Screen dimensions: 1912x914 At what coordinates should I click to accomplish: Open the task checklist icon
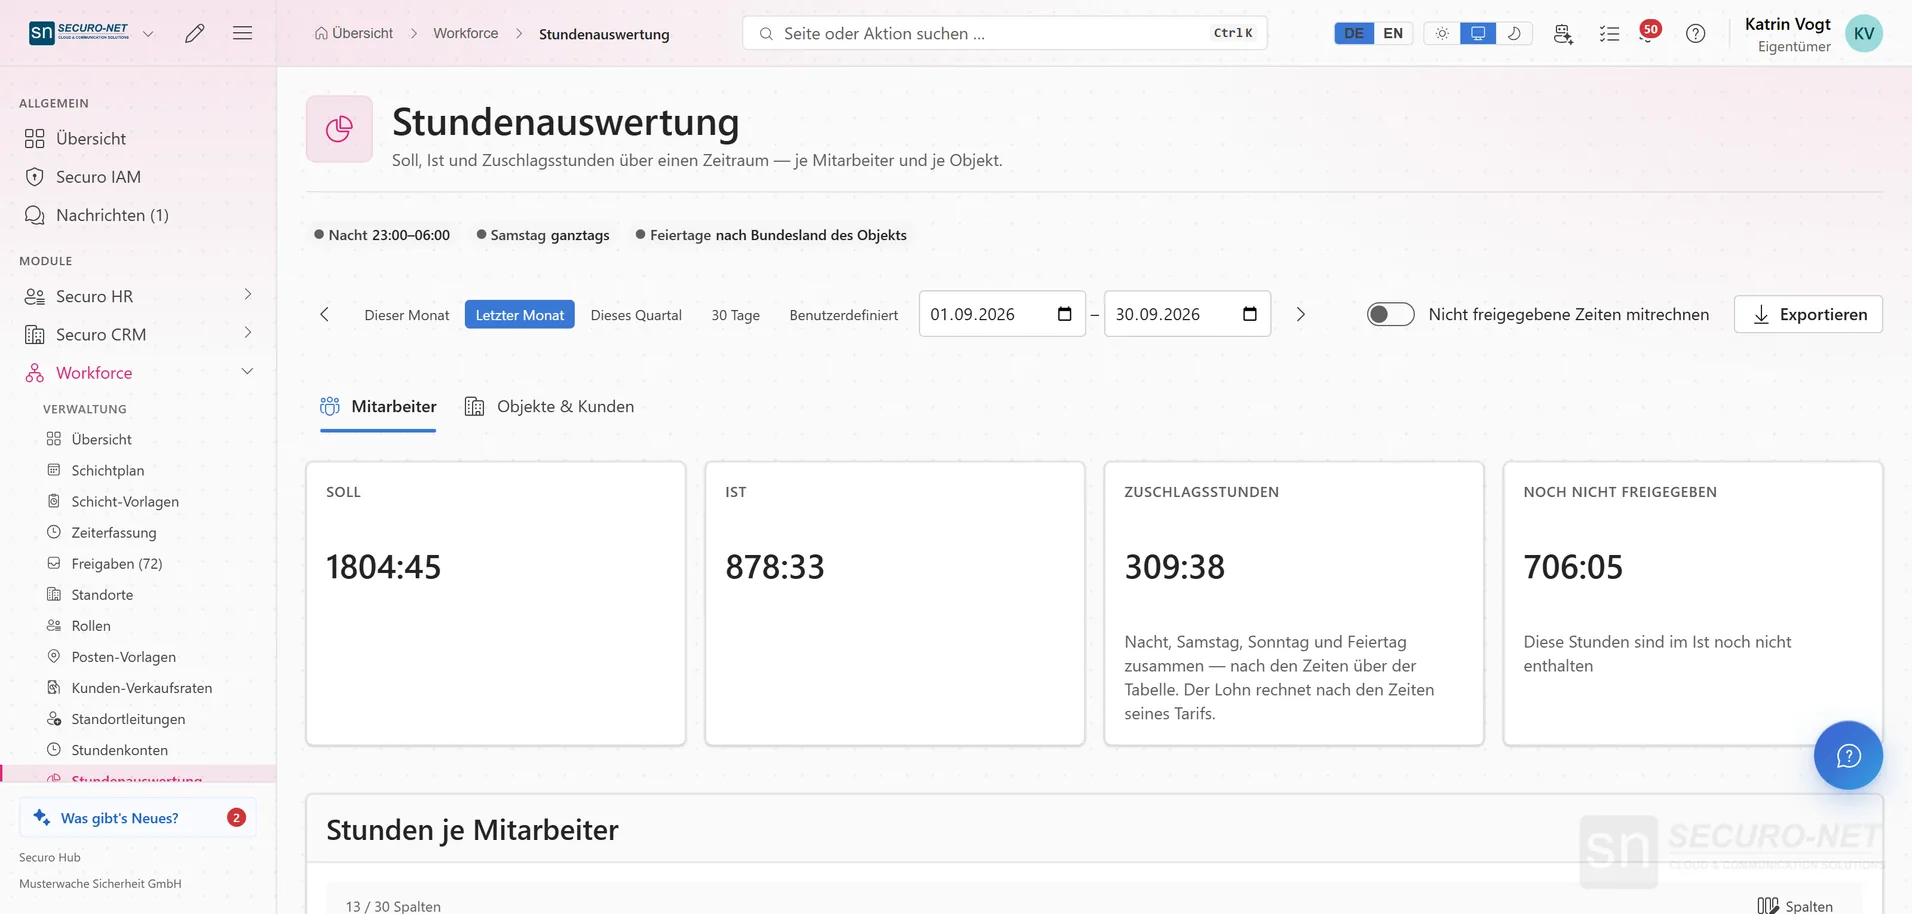point(1609,33)
